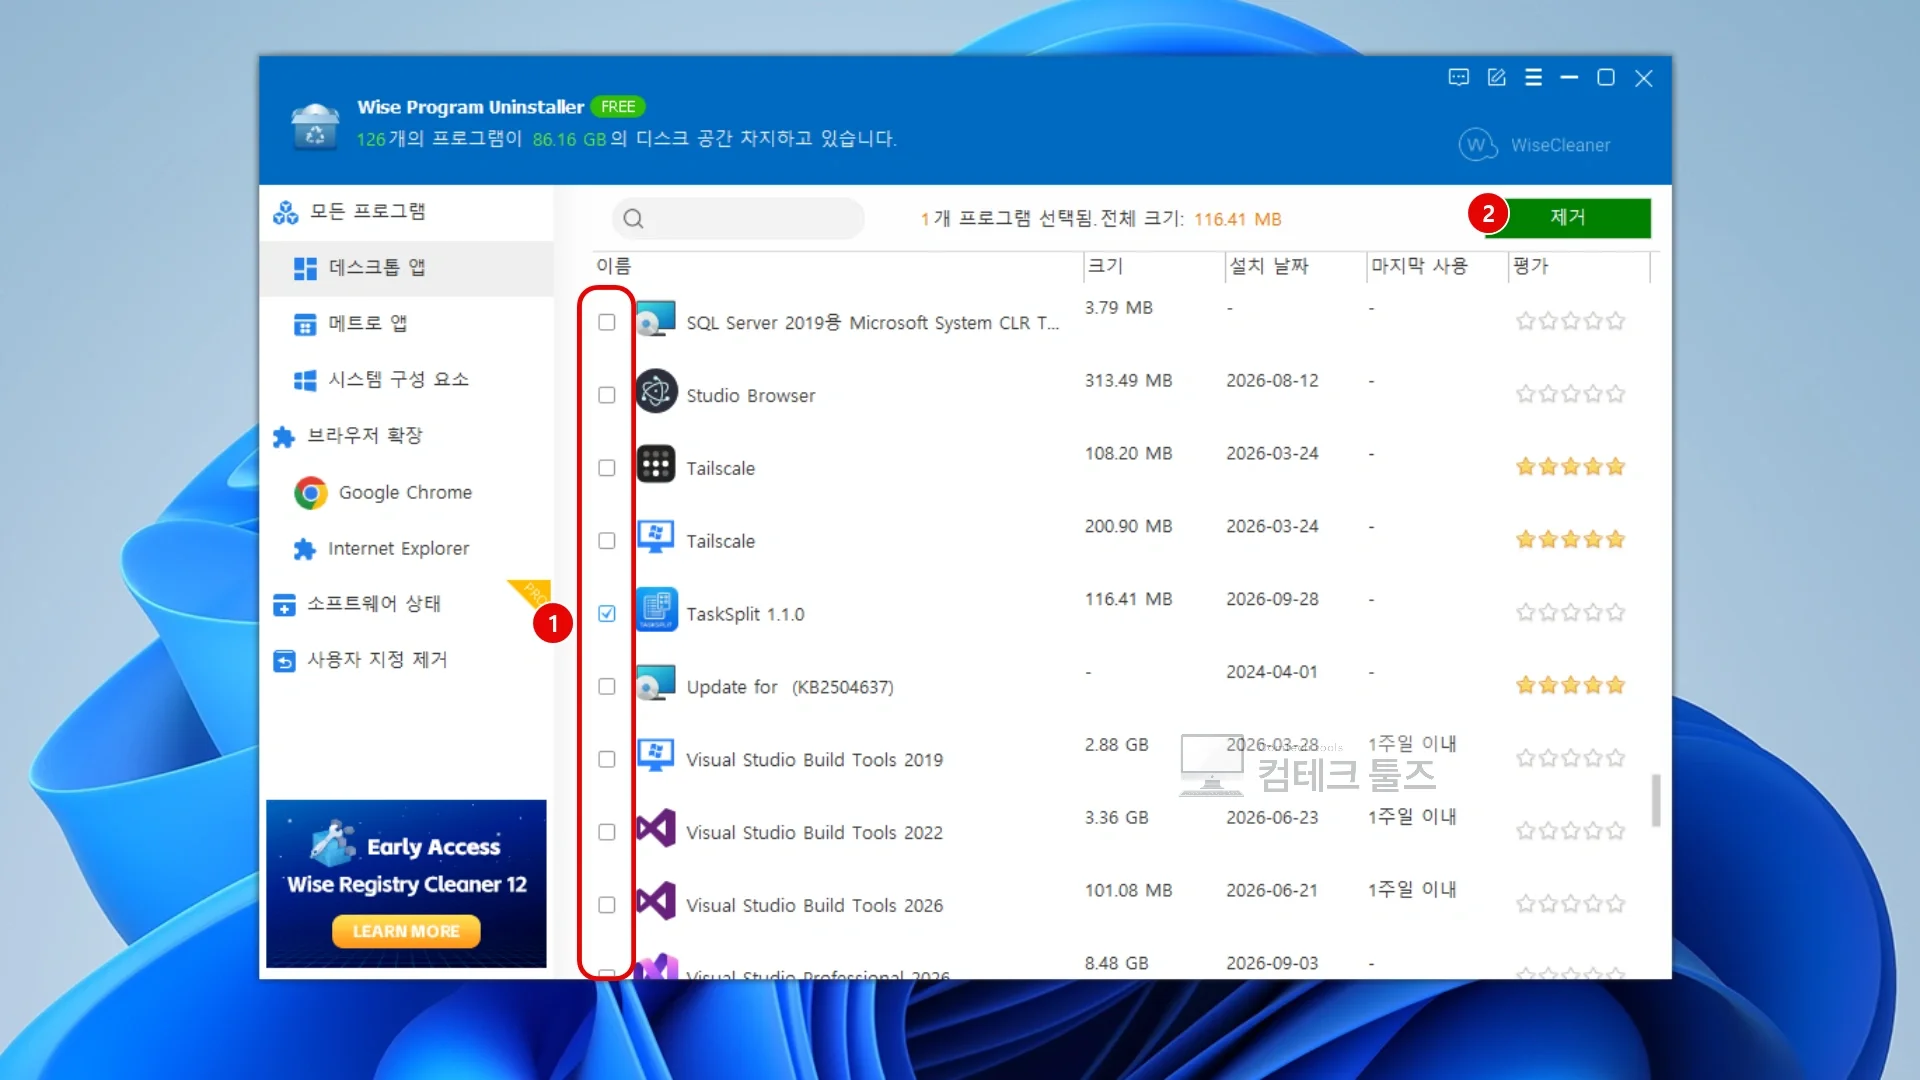
Task: Check Visual Studio Build Tools 2019 checkbox
Action: [607, 760]
